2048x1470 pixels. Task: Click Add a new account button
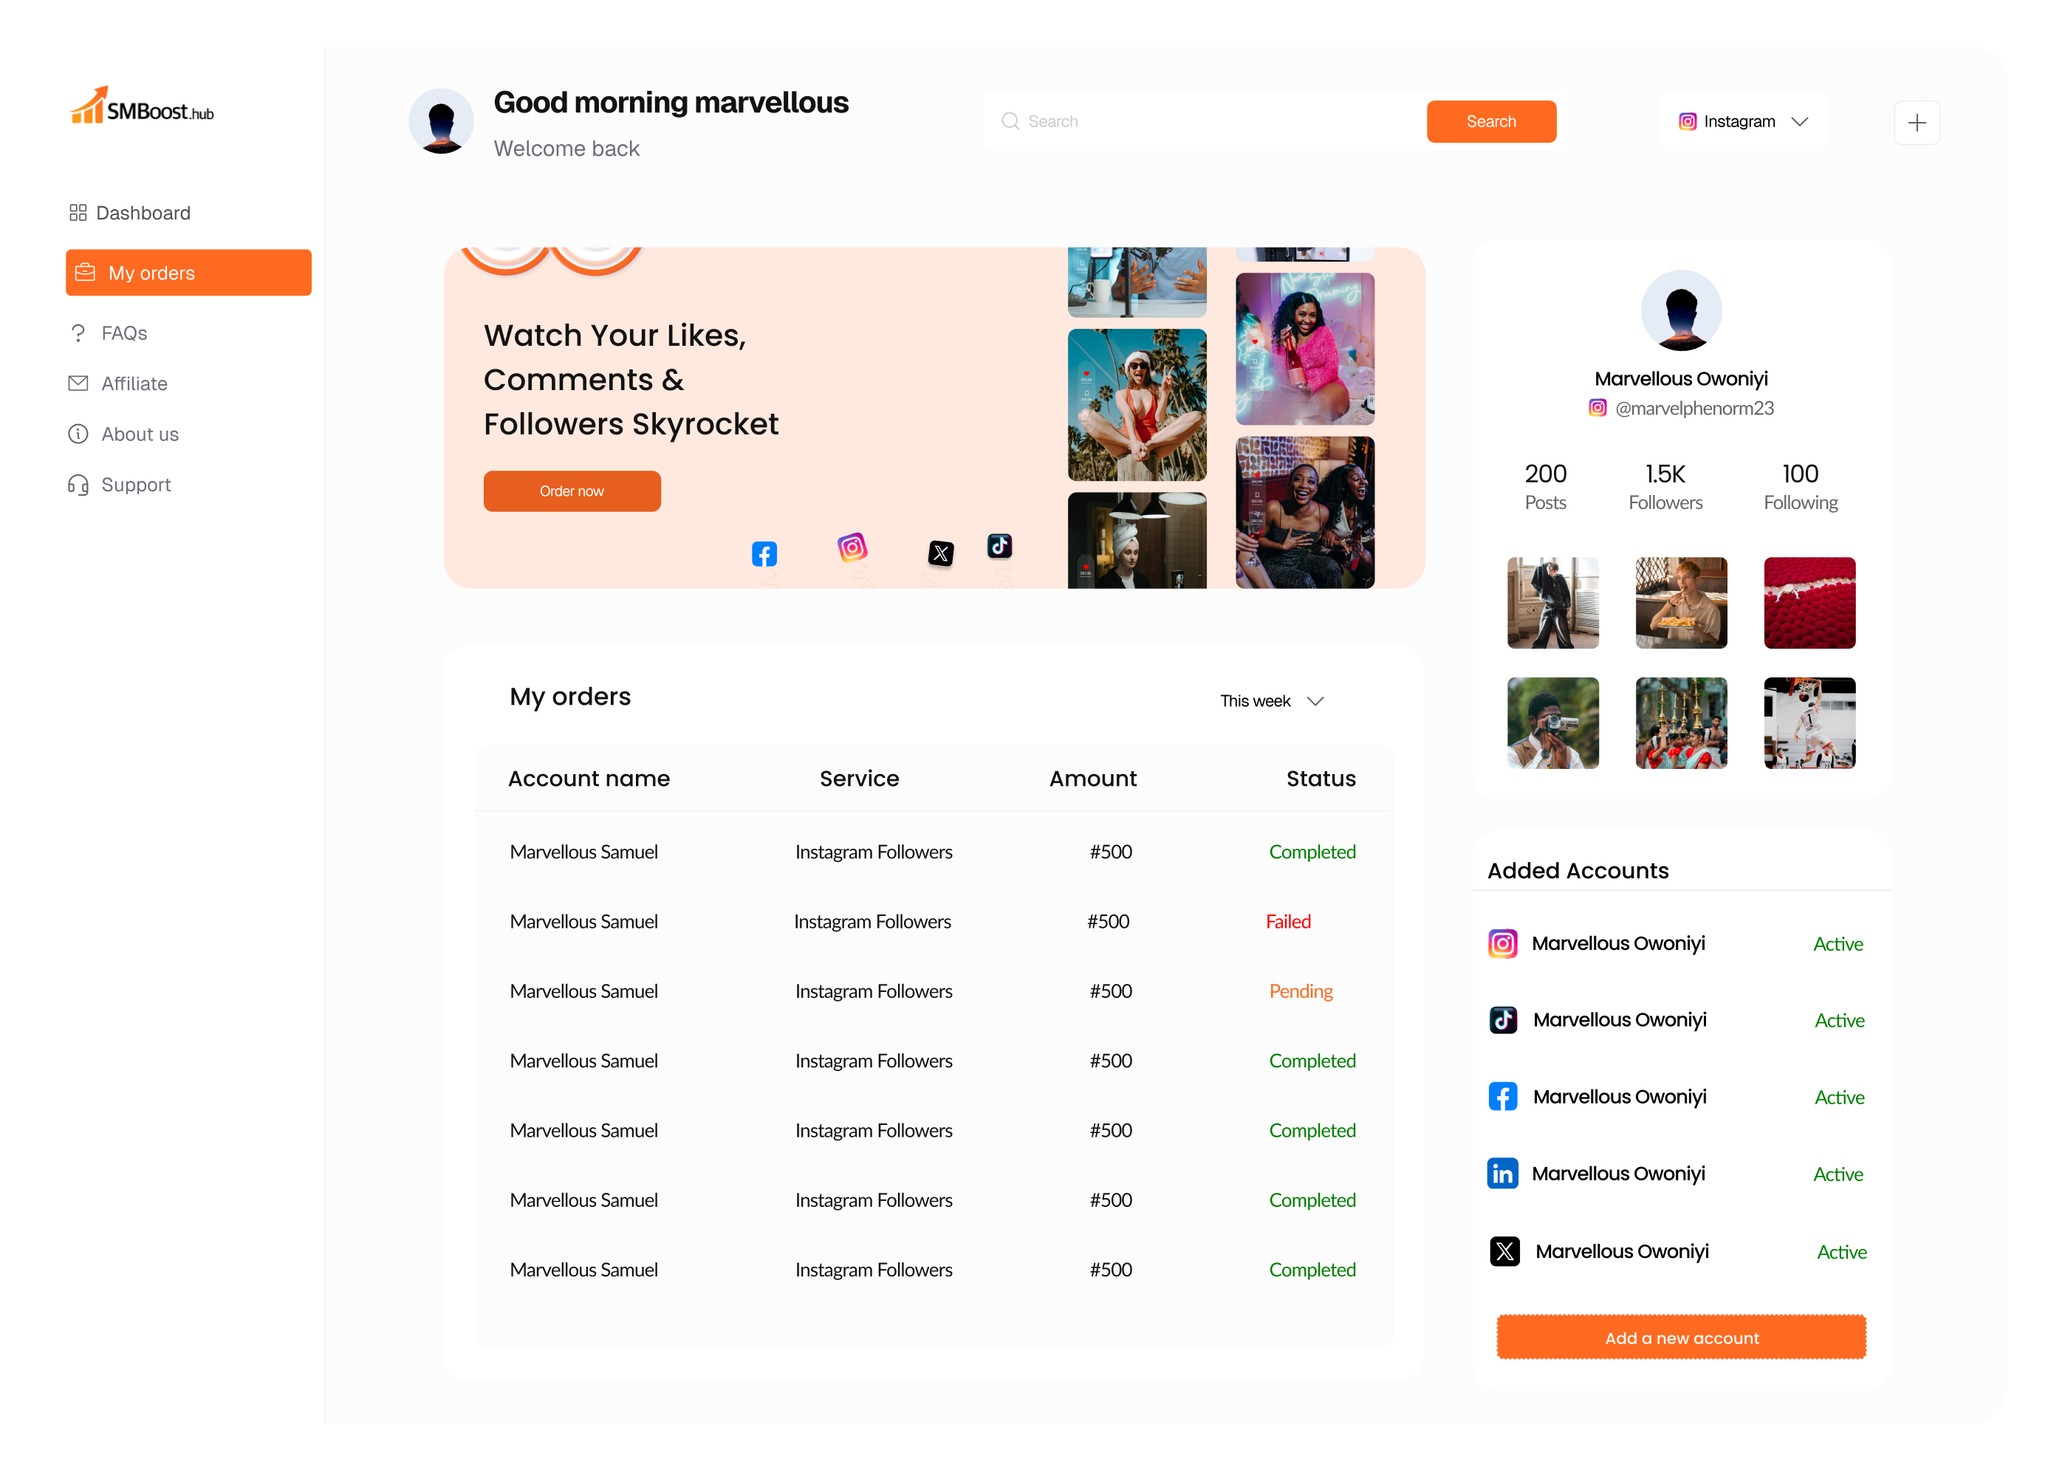(1681, 1338)
